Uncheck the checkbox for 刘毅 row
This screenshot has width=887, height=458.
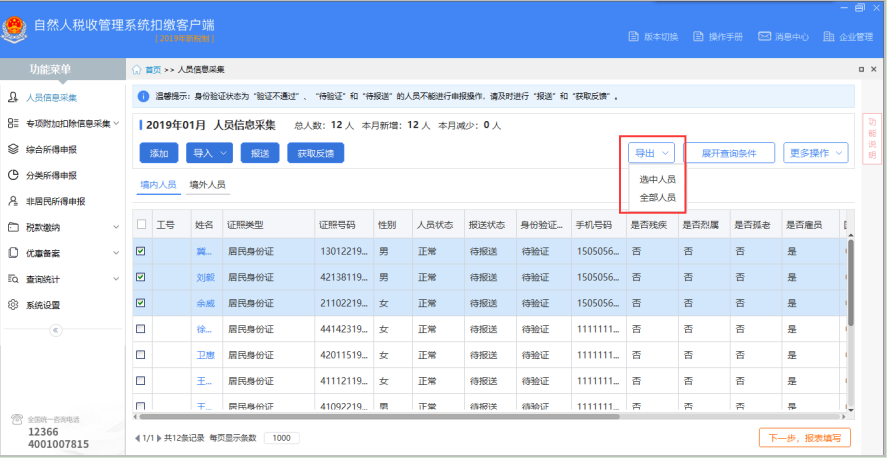pos(141,277)
